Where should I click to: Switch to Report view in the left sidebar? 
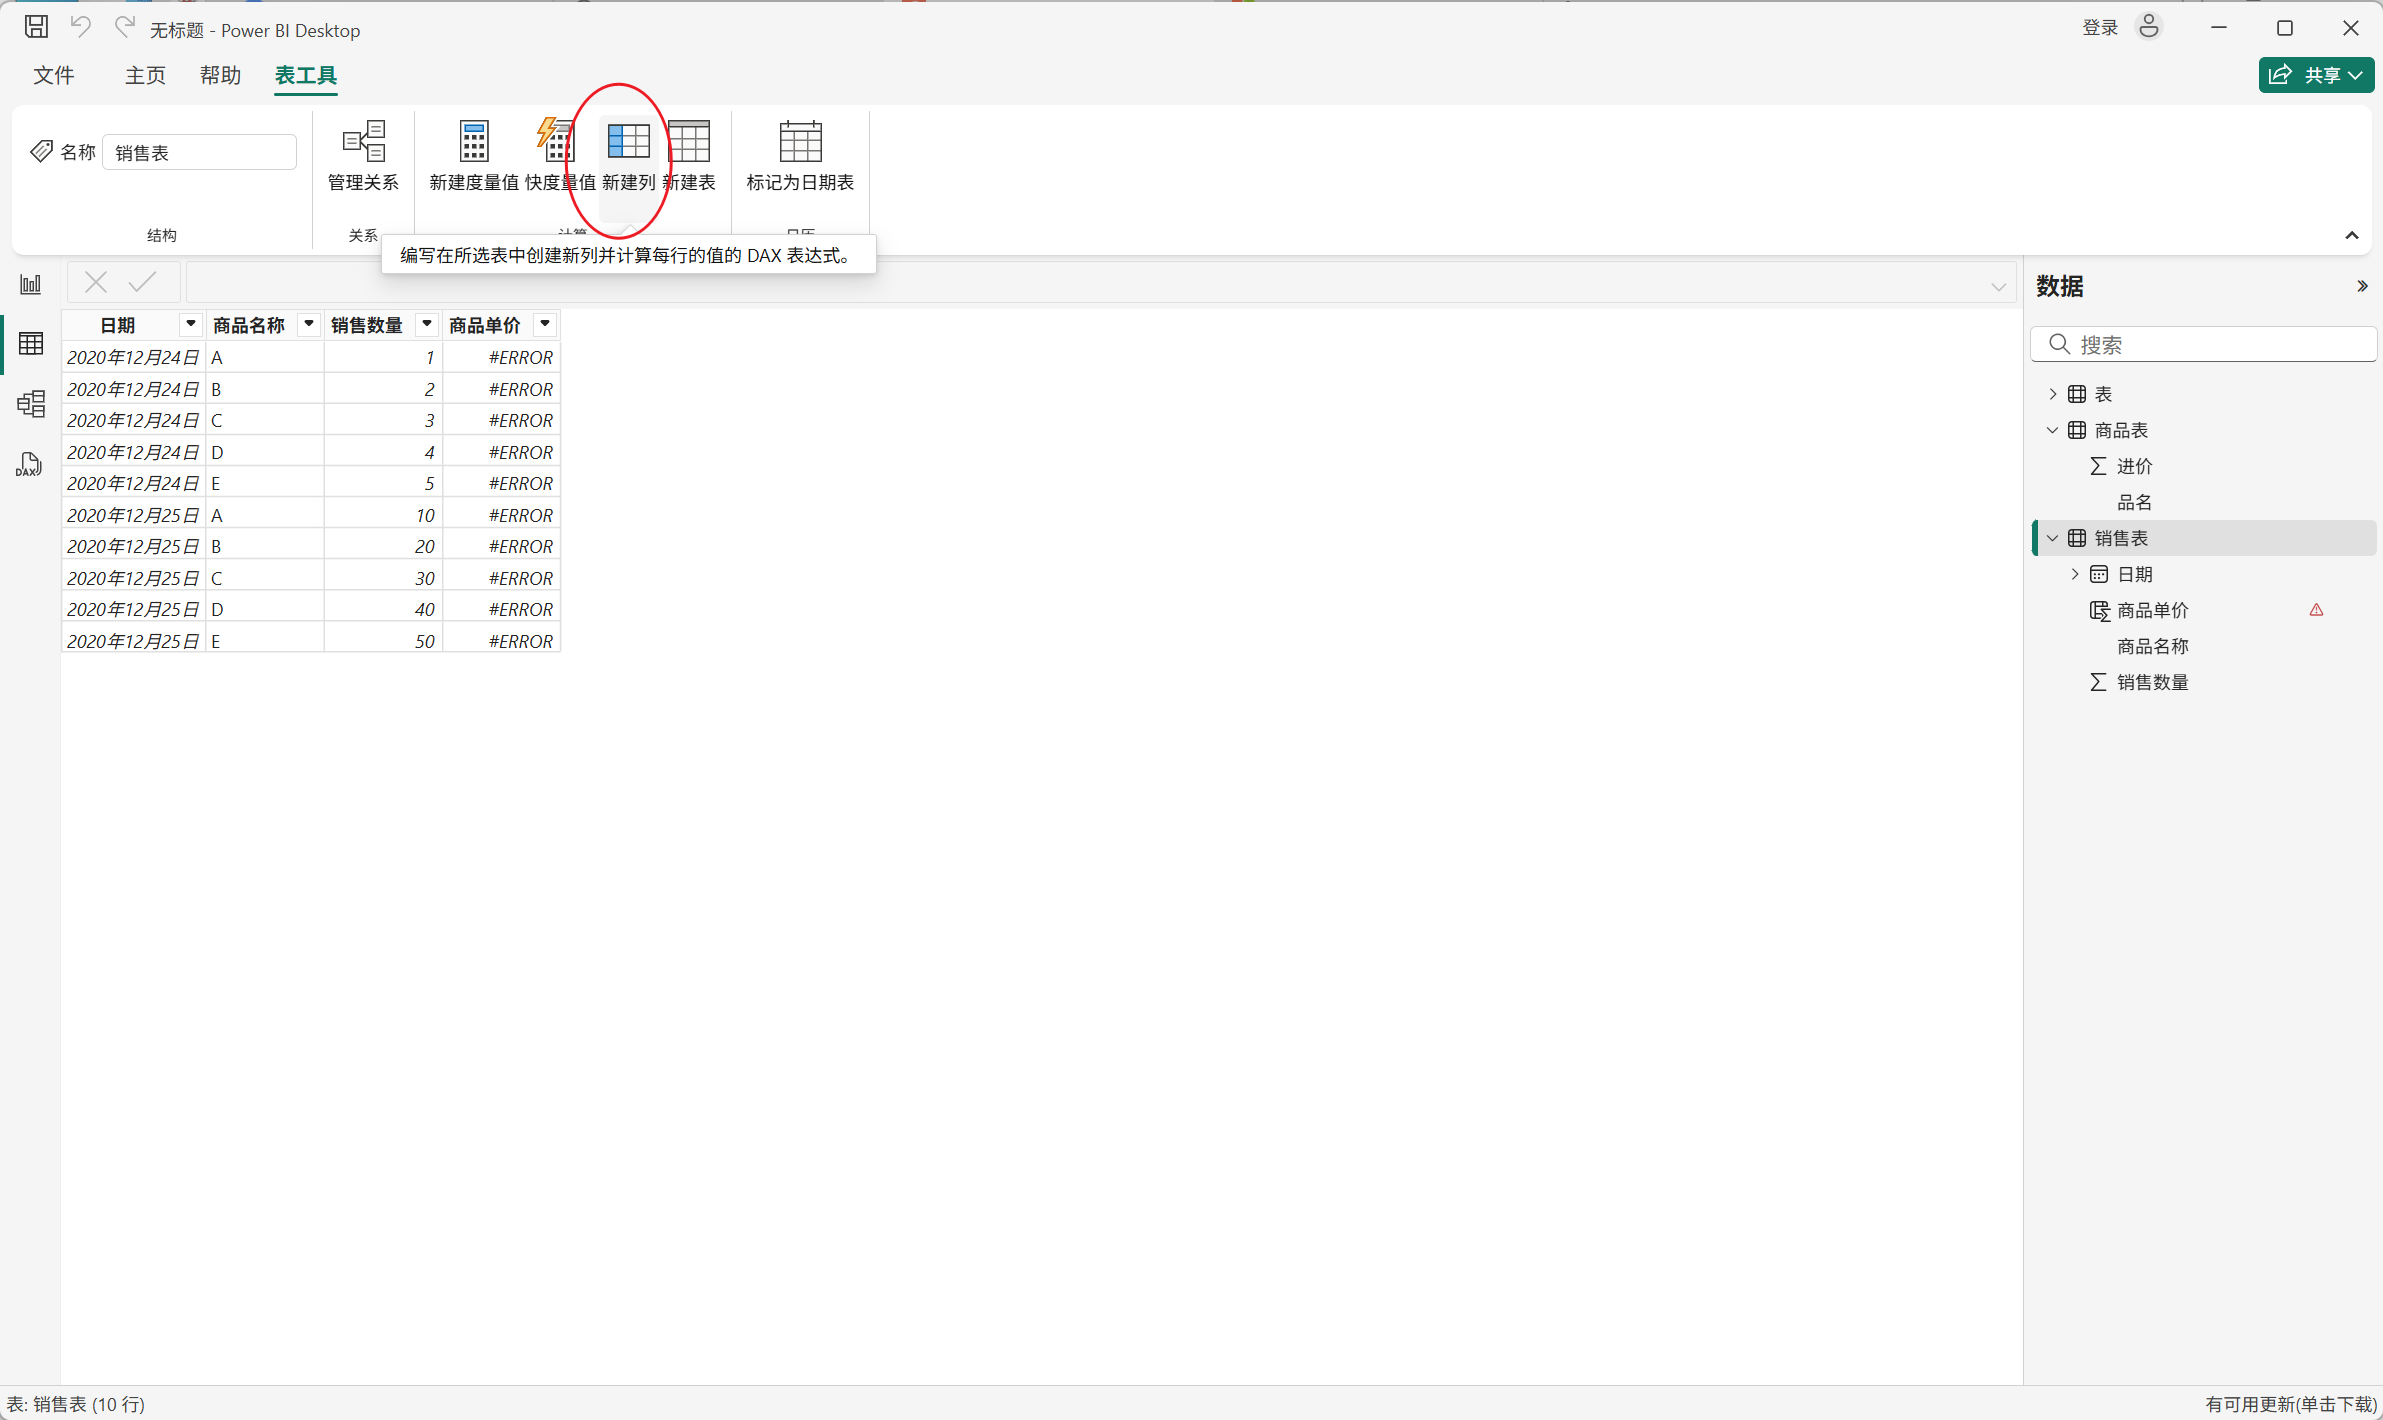(x=31, y=284)
